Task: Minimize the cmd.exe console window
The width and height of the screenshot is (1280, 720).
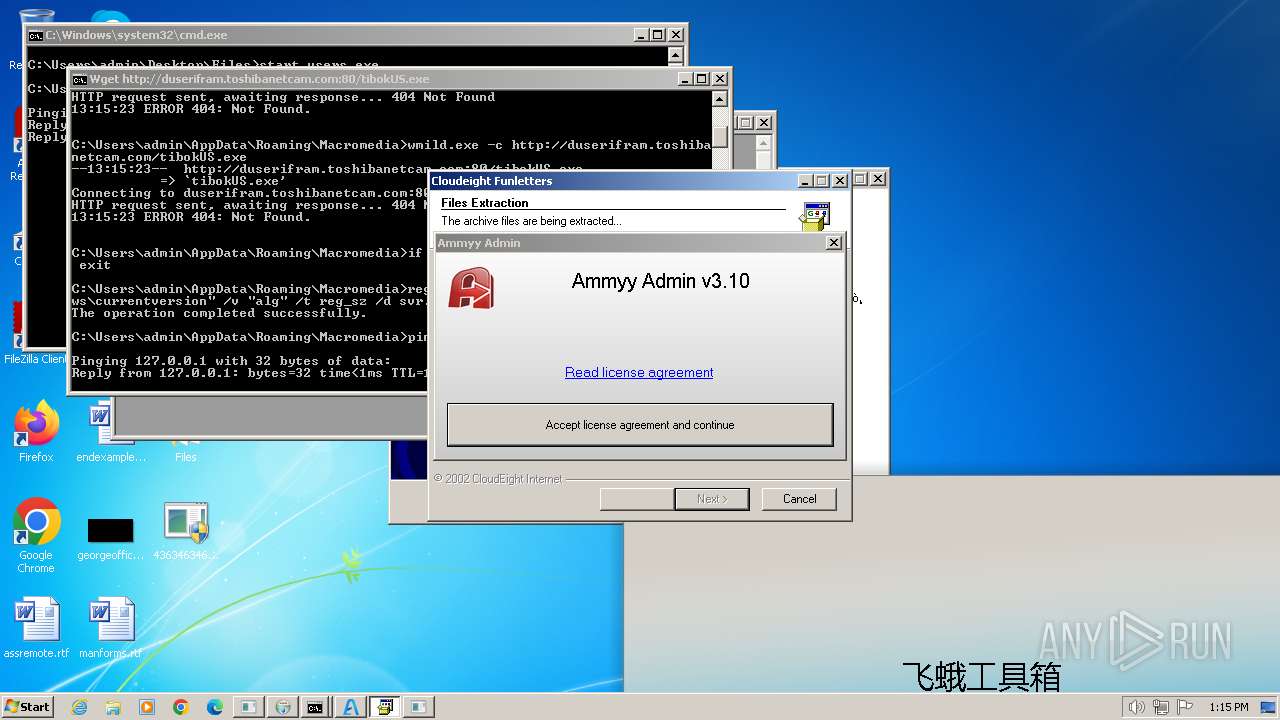Action: click(x=641, y=35)
